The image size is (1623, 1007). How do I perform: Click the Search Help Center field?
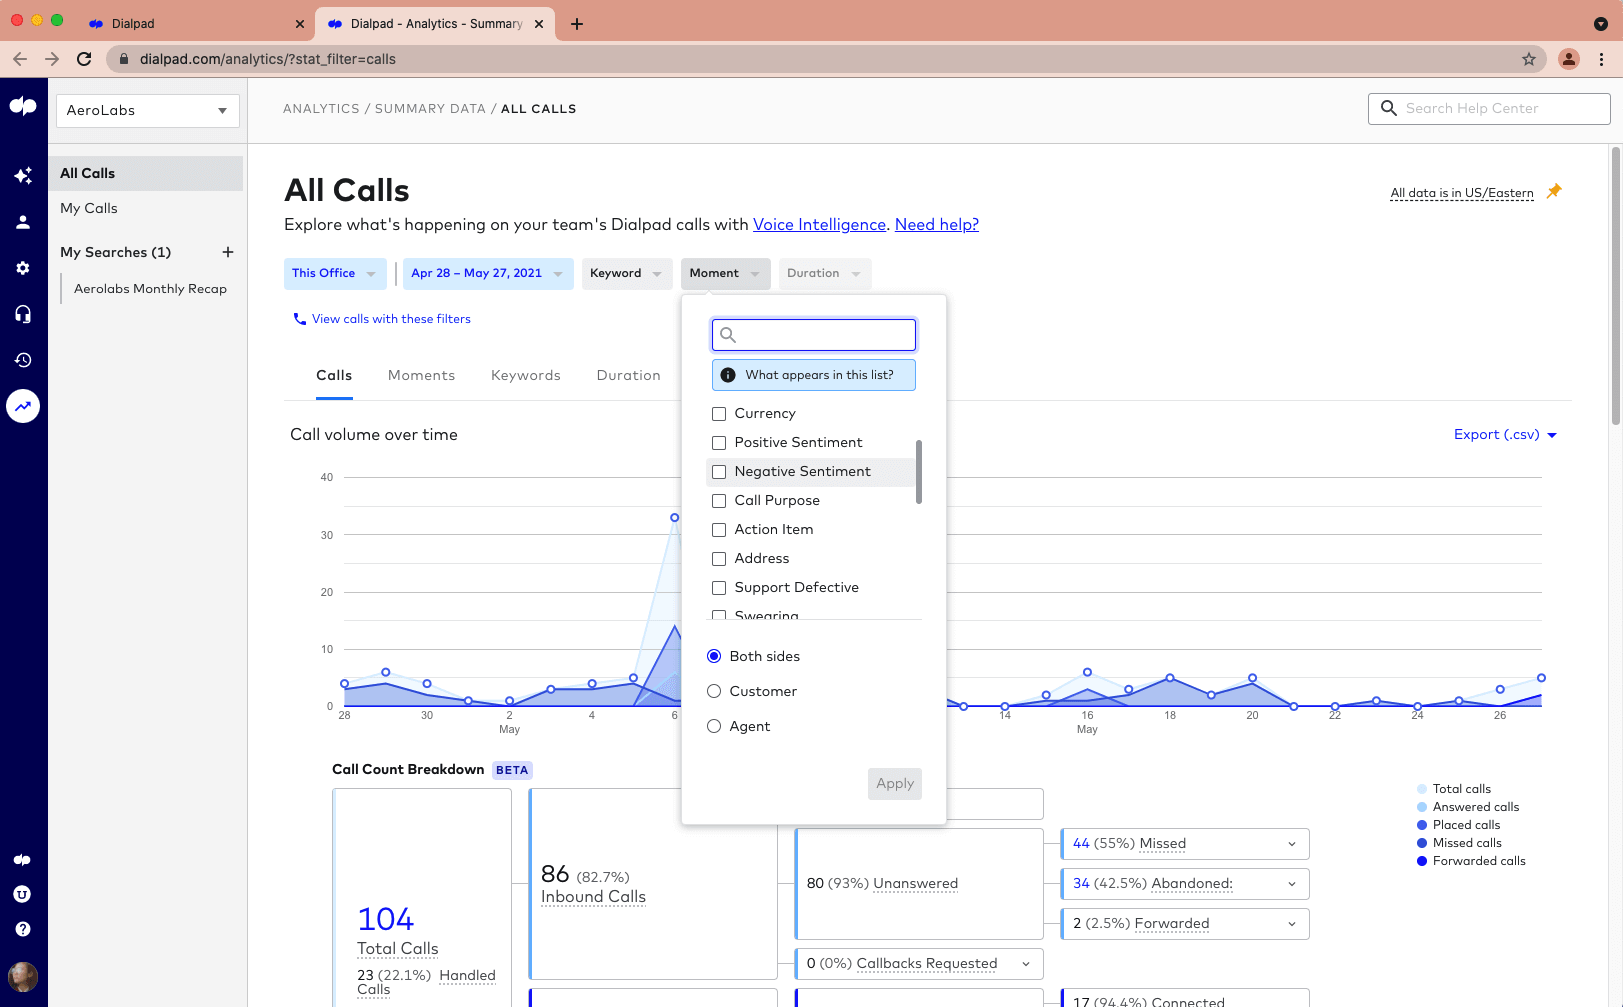pos(1489,109)
